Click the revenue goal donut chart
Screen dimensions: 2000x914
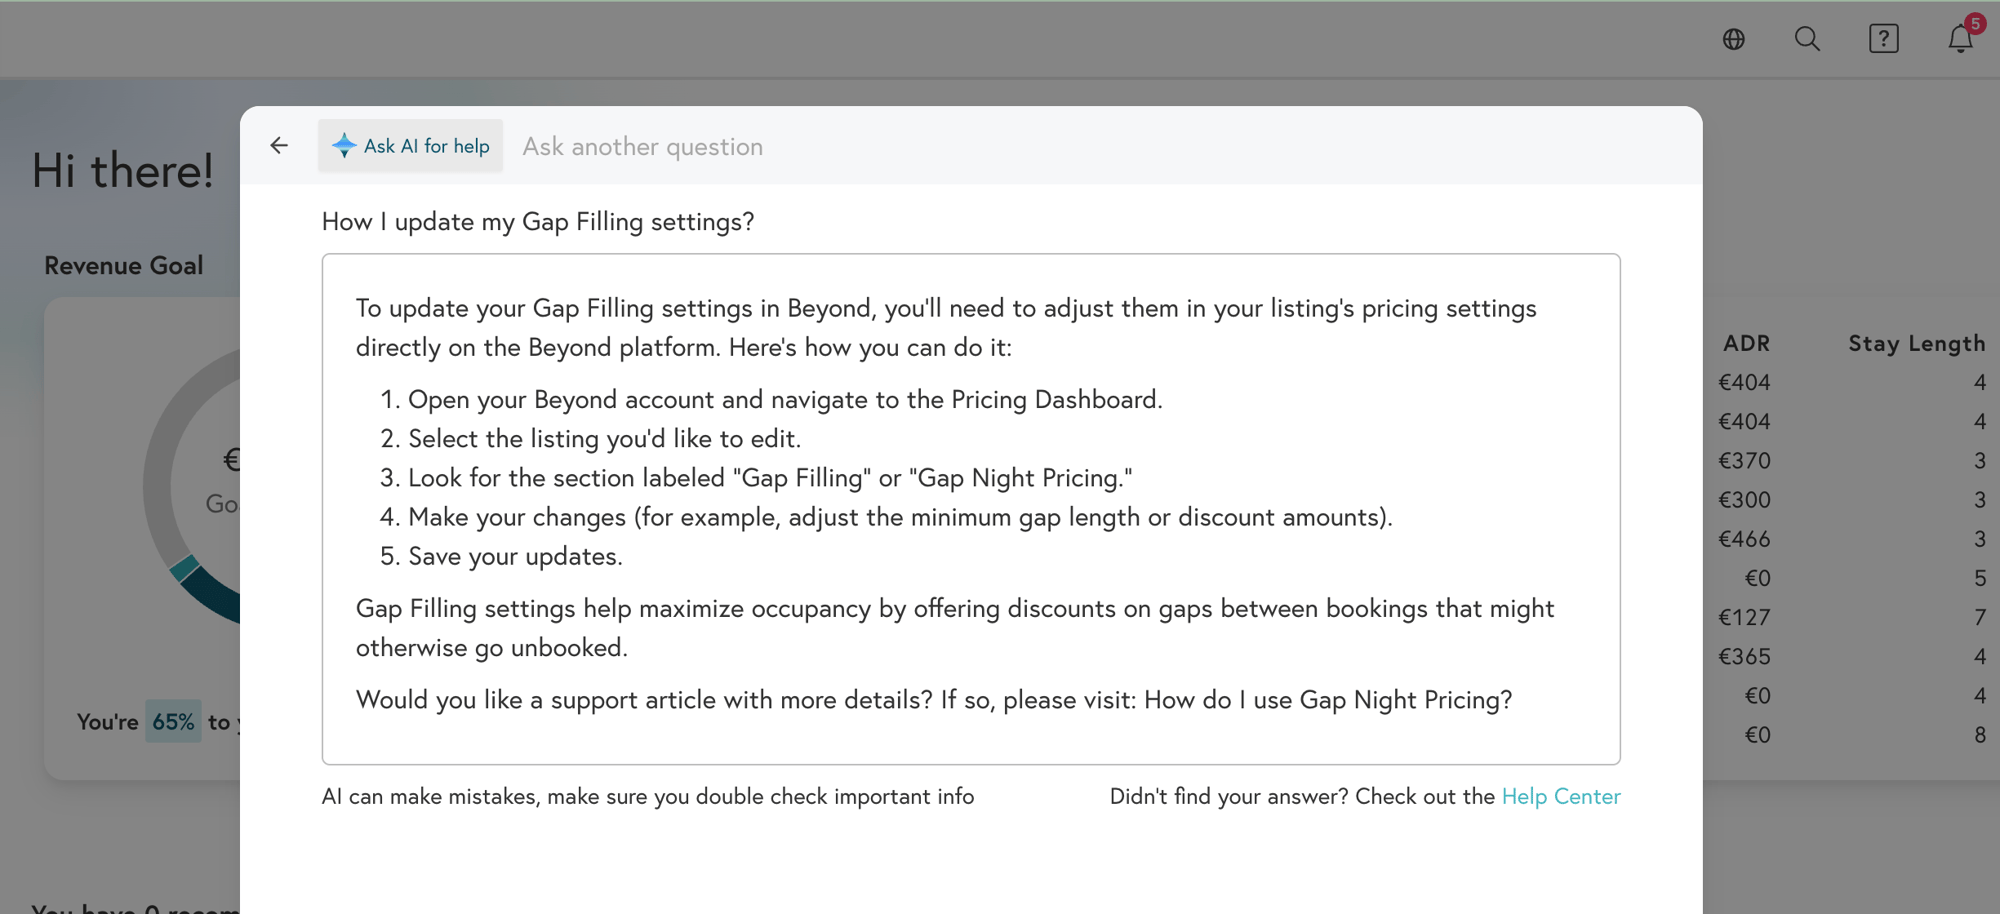point(192,487)
